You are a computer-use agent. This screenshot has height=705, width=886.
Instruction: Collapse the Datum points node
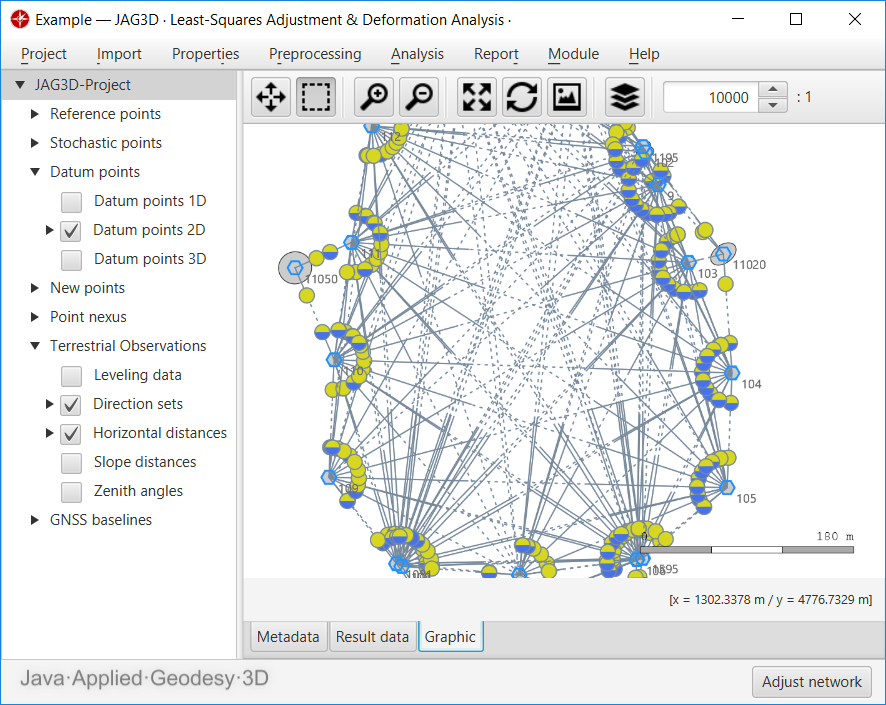(35, 172)
